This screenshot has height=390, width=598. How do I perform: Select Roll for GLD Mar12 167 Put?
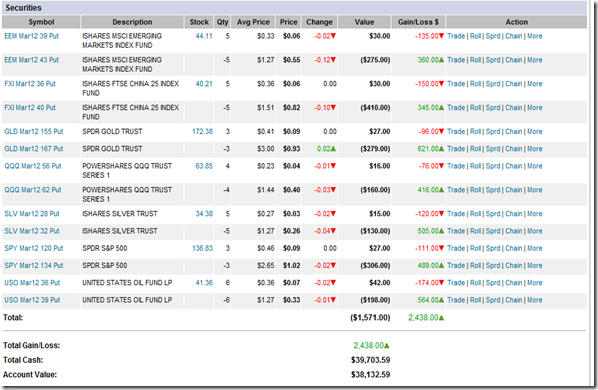(475, 149)
